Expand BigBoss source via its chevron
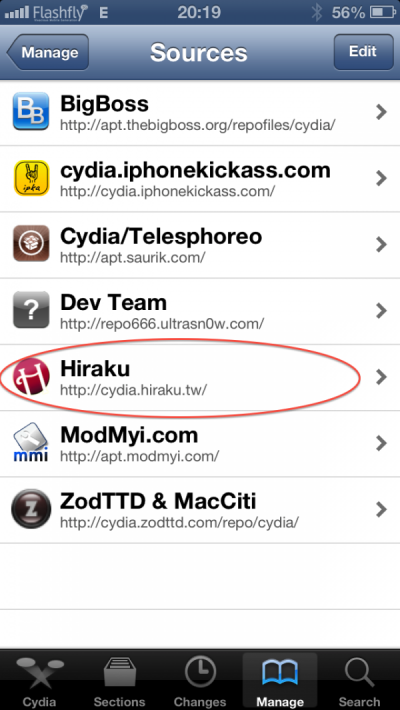Viewport: 400px width, 710px height. coord(381,112)
